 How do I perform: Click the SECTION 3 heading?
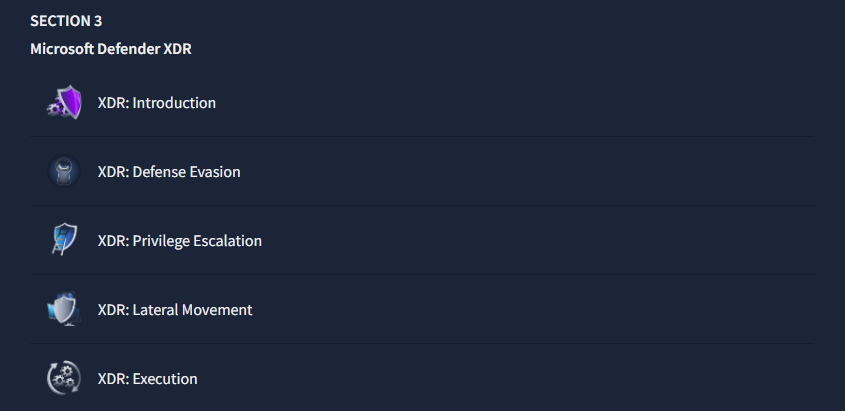click(66, 21)
